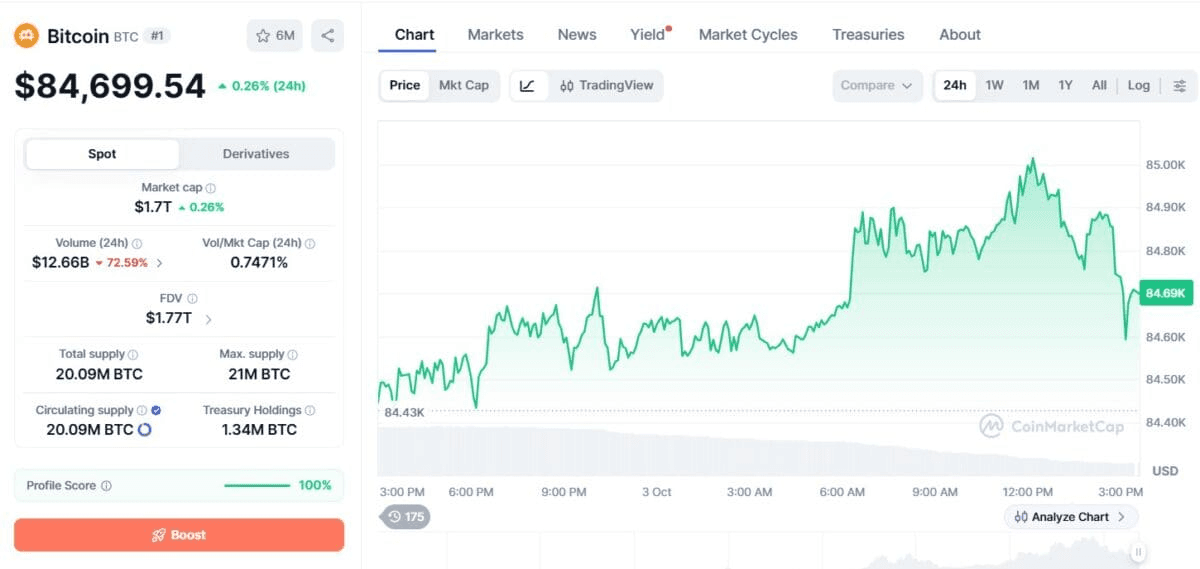Viewport: 1200px width, 569px height.
Task: Click 1.34M BTC treasury holdings value
Action: [259, 430]
